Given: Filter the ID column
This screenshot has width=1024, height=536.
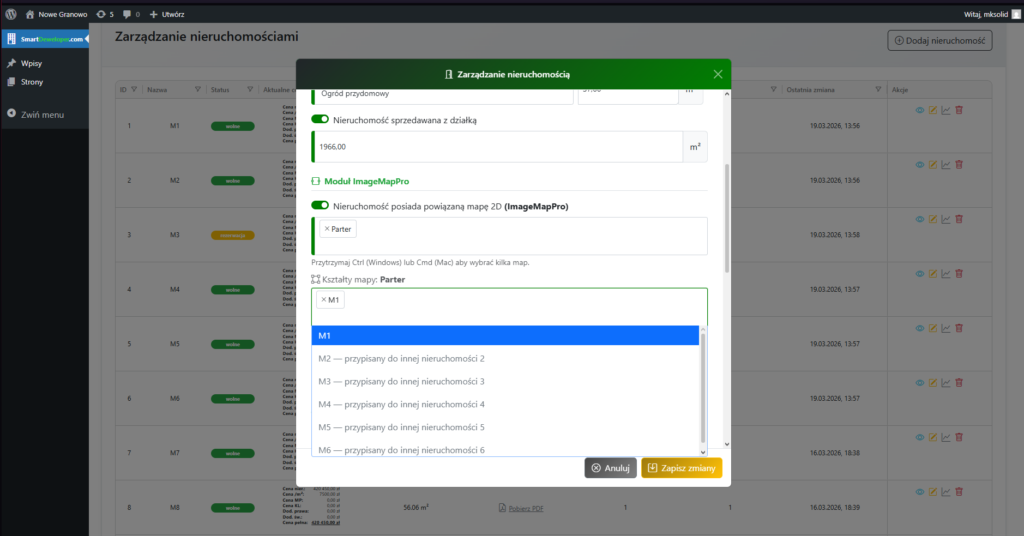Looking at the screenshot, I should (x=134, y=89).
